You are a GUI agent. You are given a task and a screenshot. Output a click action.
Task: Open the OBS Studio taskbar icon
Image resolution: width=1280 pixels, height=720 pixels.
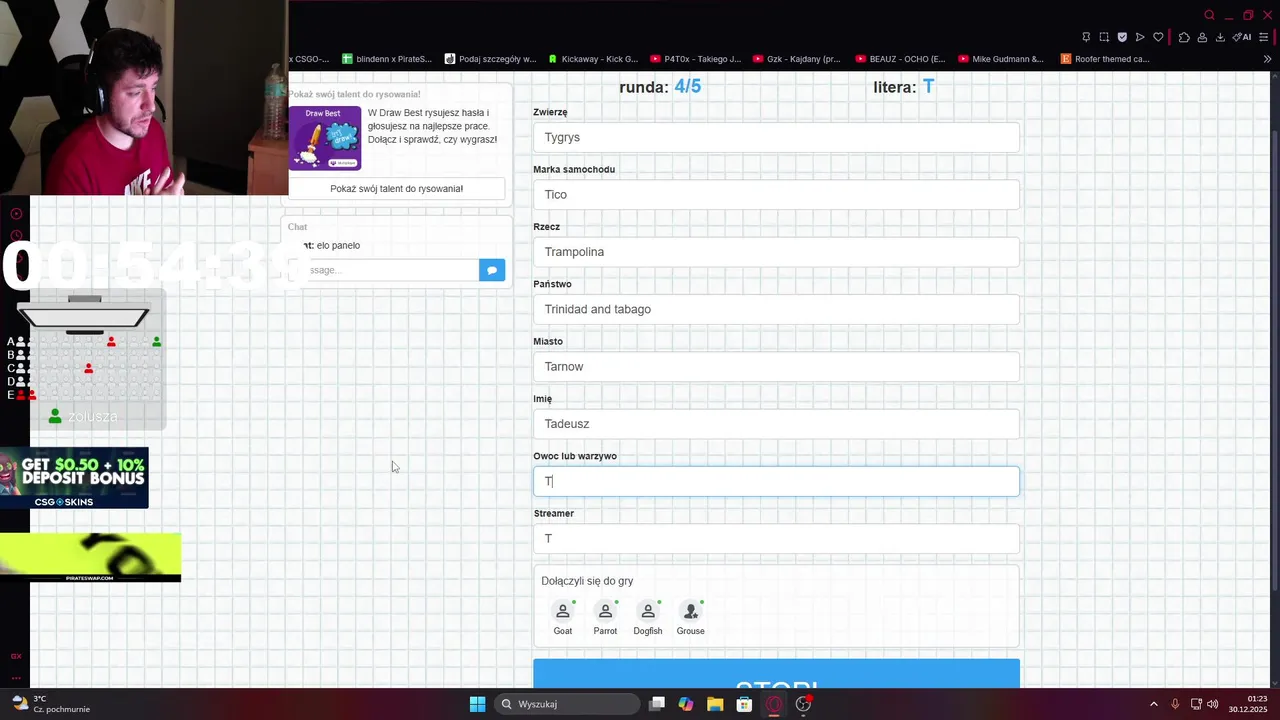(x=803, y=704)
